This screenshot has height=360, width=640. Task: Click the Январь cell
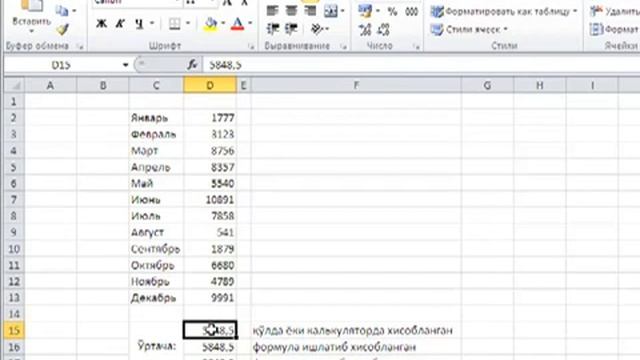[x=156, y=118]
